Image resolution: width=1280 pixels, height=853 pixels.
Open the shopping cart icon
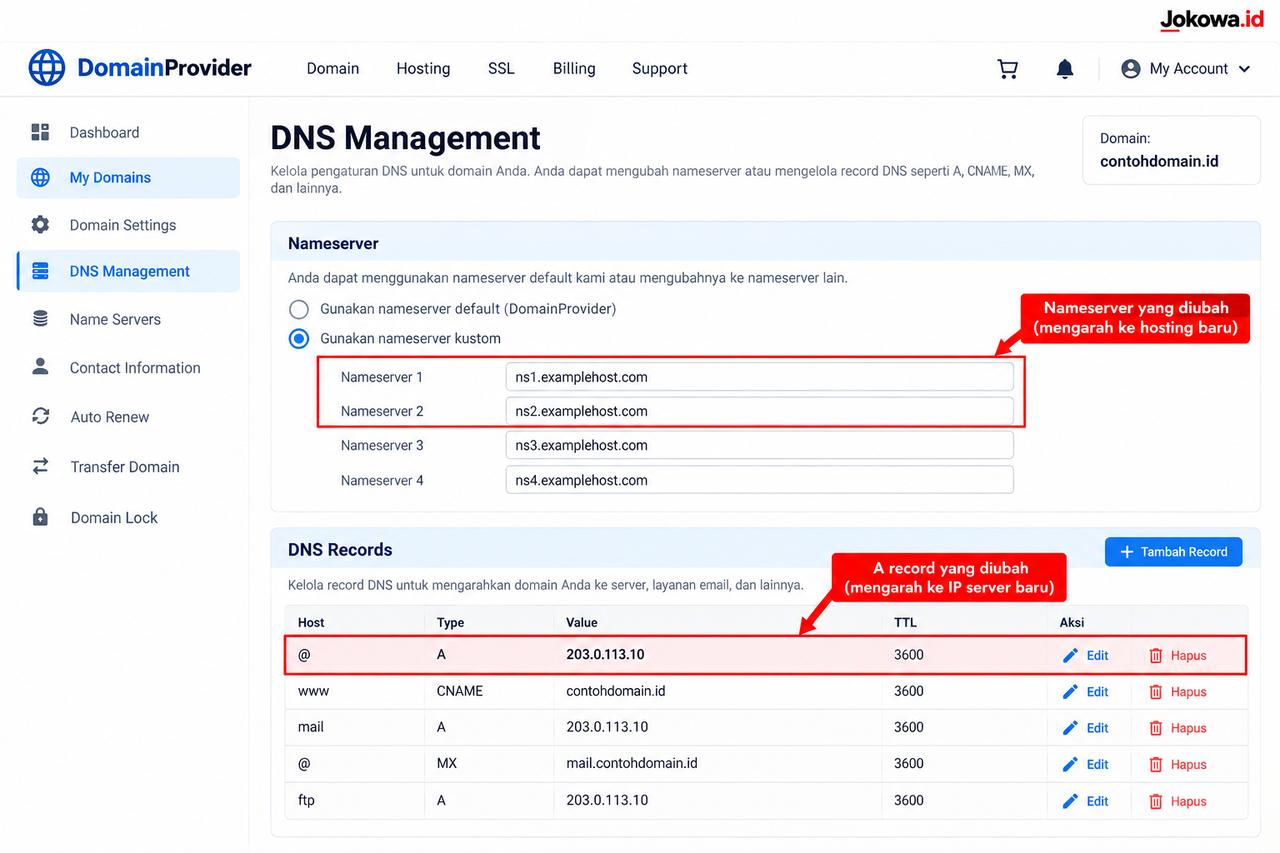click(x=1008, y=69)
